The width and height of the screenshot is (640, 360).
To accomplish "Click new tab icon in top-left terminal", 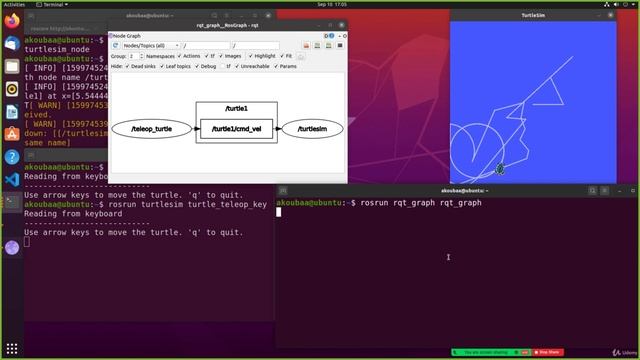I will point(31,16).
